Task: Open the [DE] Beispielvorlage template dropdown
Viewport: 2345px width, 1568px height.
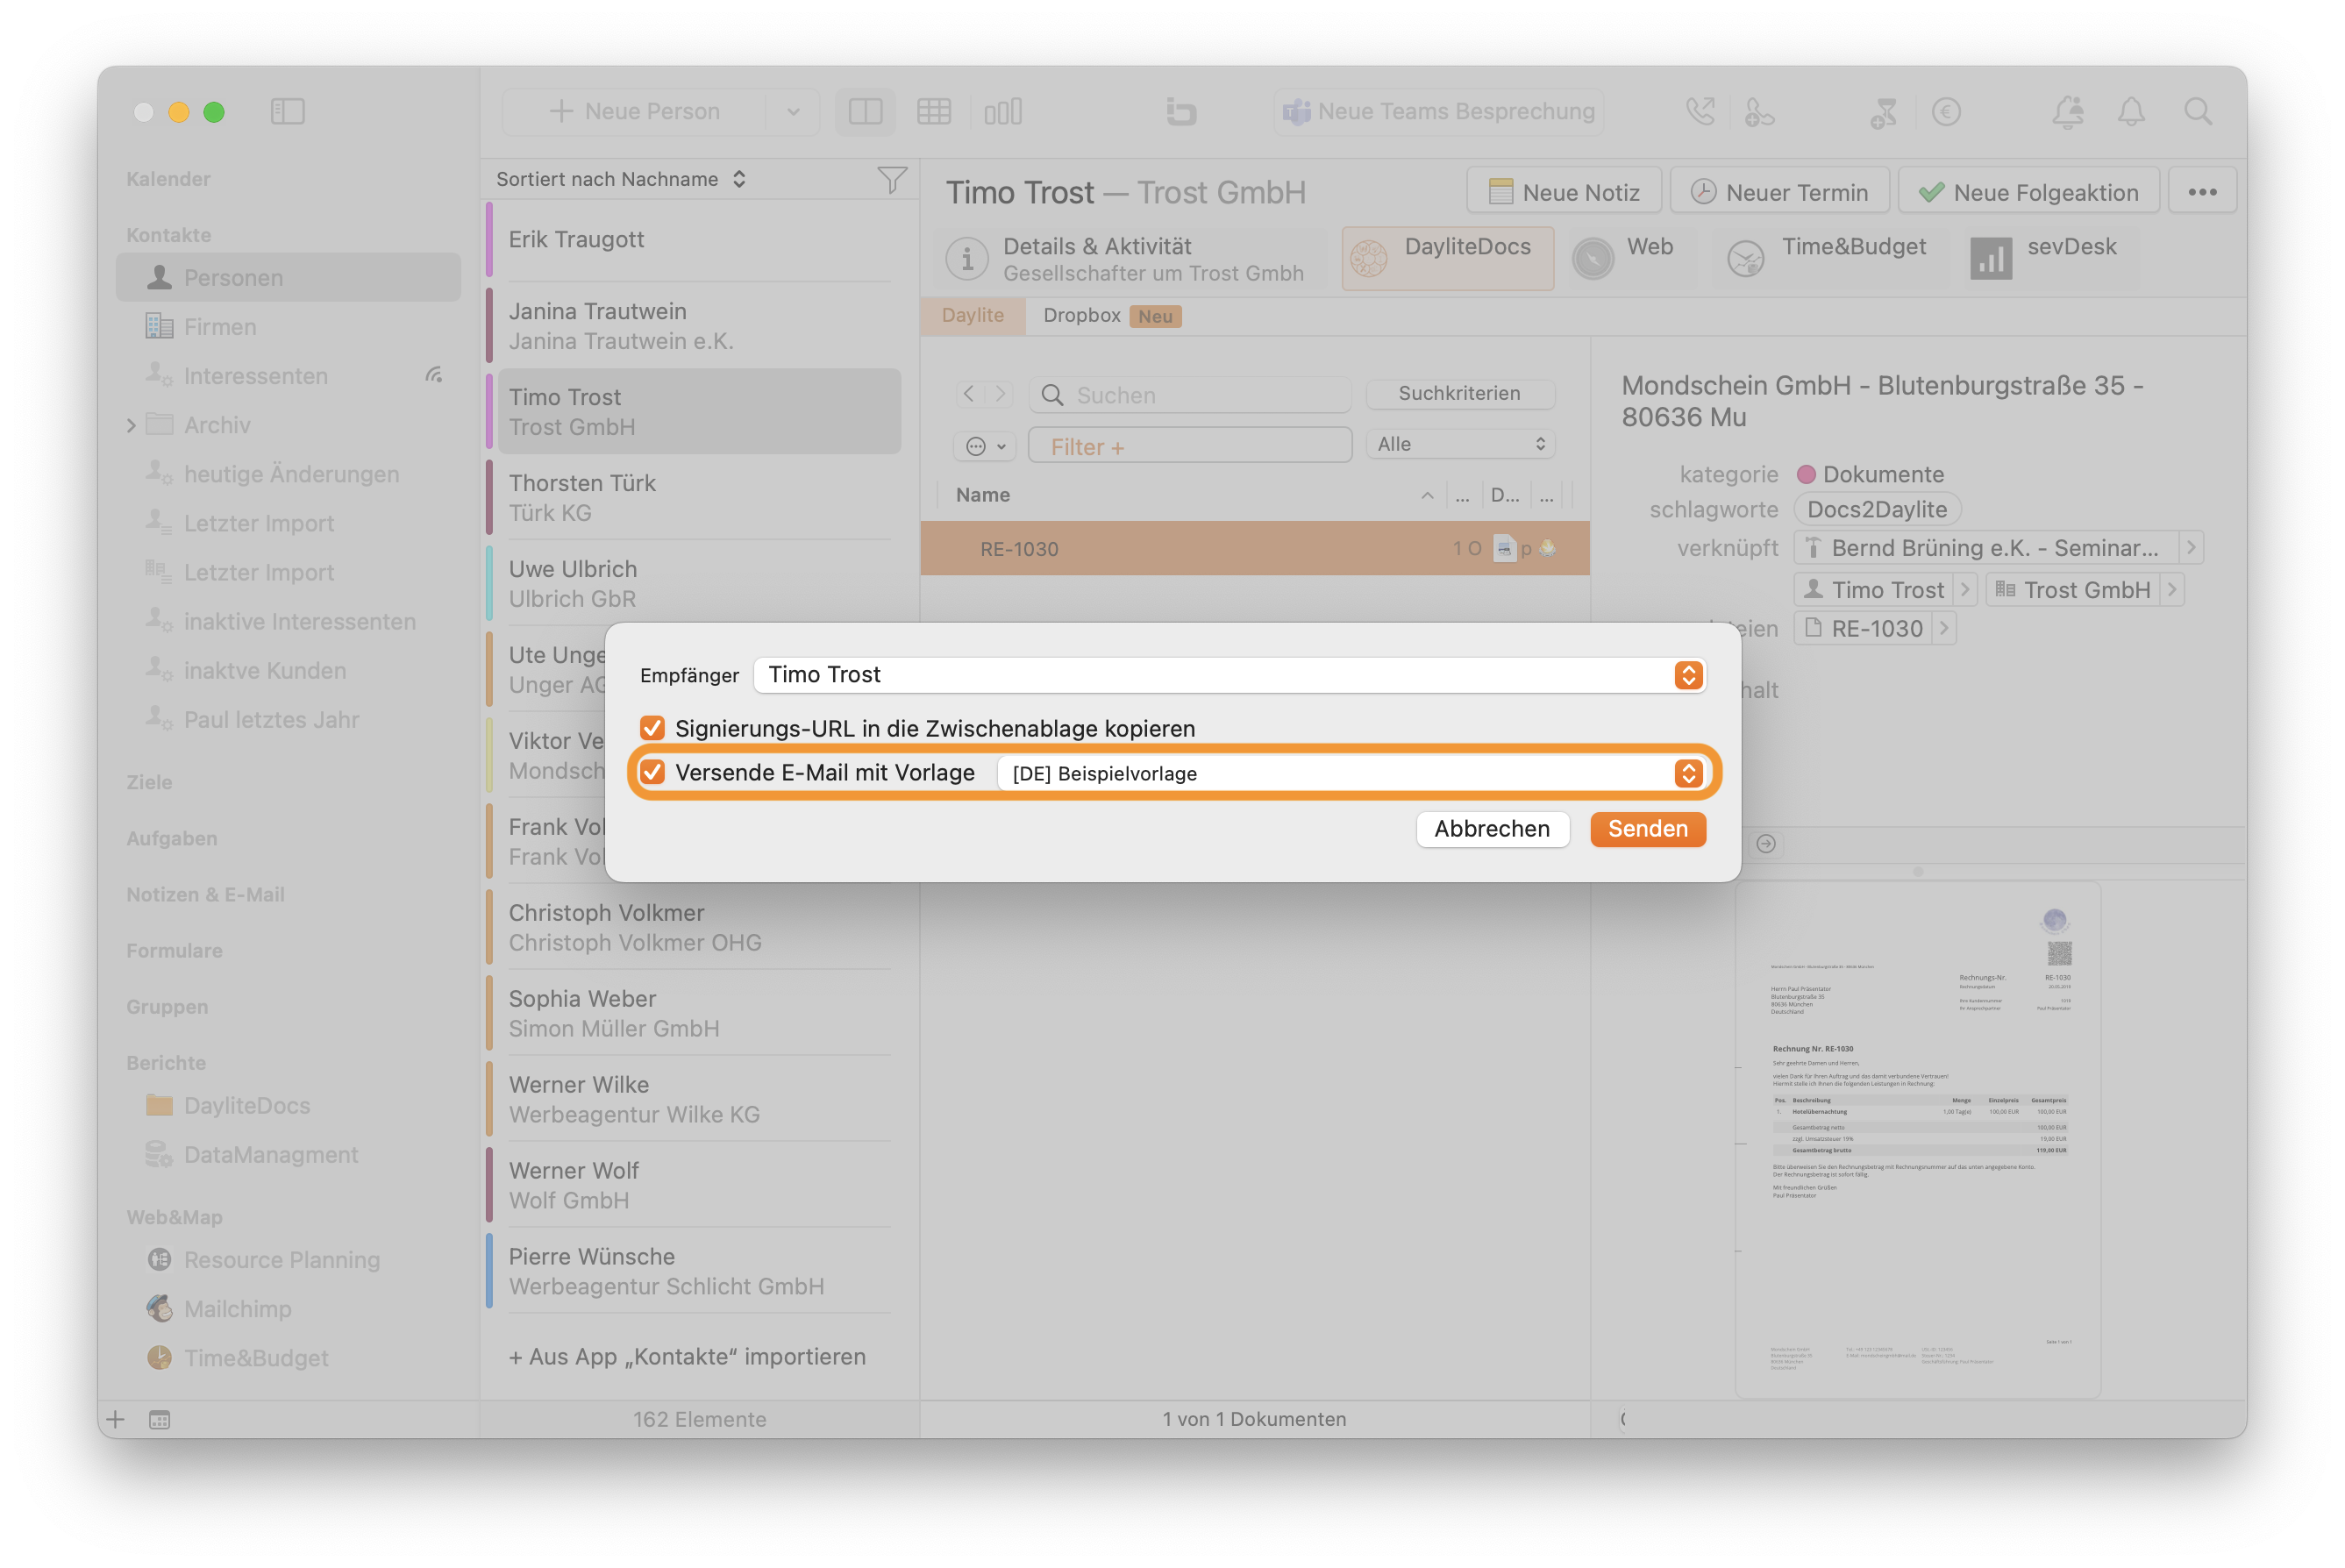Action: pyautogui.click(x=1350, y=773)
